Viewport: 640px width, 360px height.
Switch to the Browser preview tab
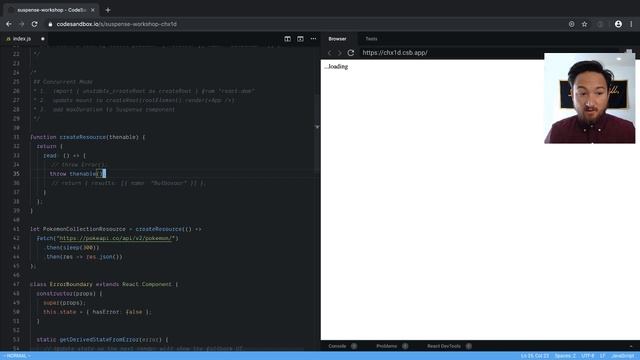(337, 39)
